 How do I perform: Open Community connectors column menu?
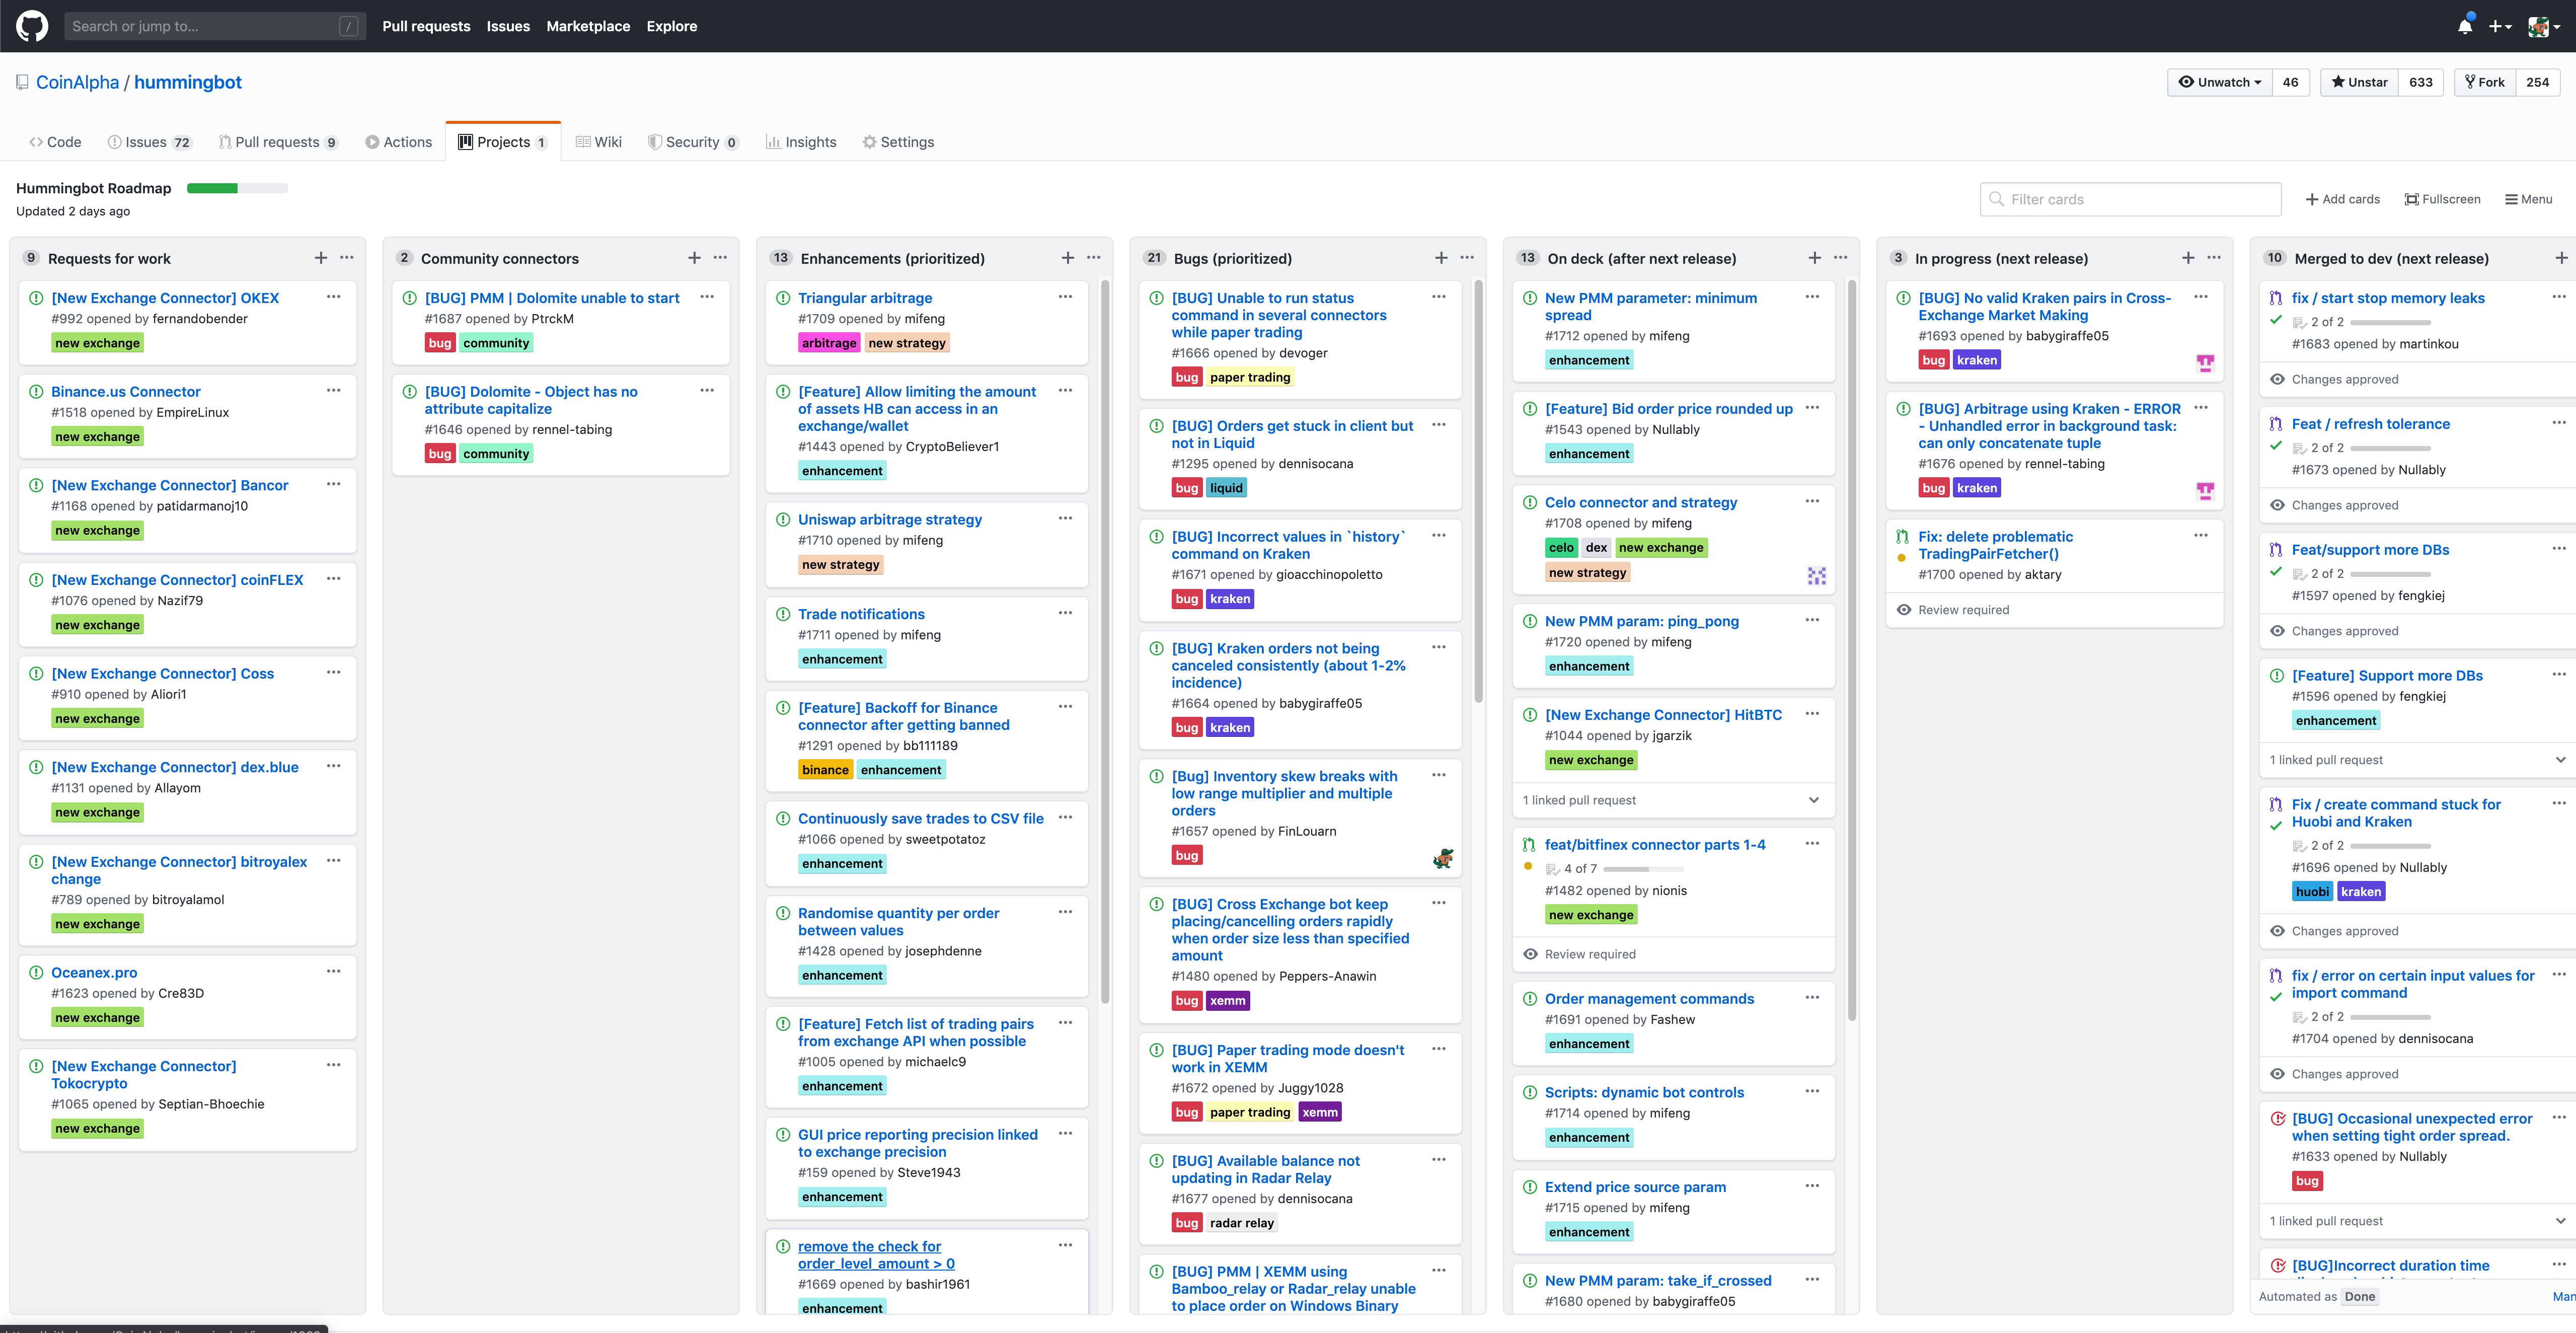(720, 258)
